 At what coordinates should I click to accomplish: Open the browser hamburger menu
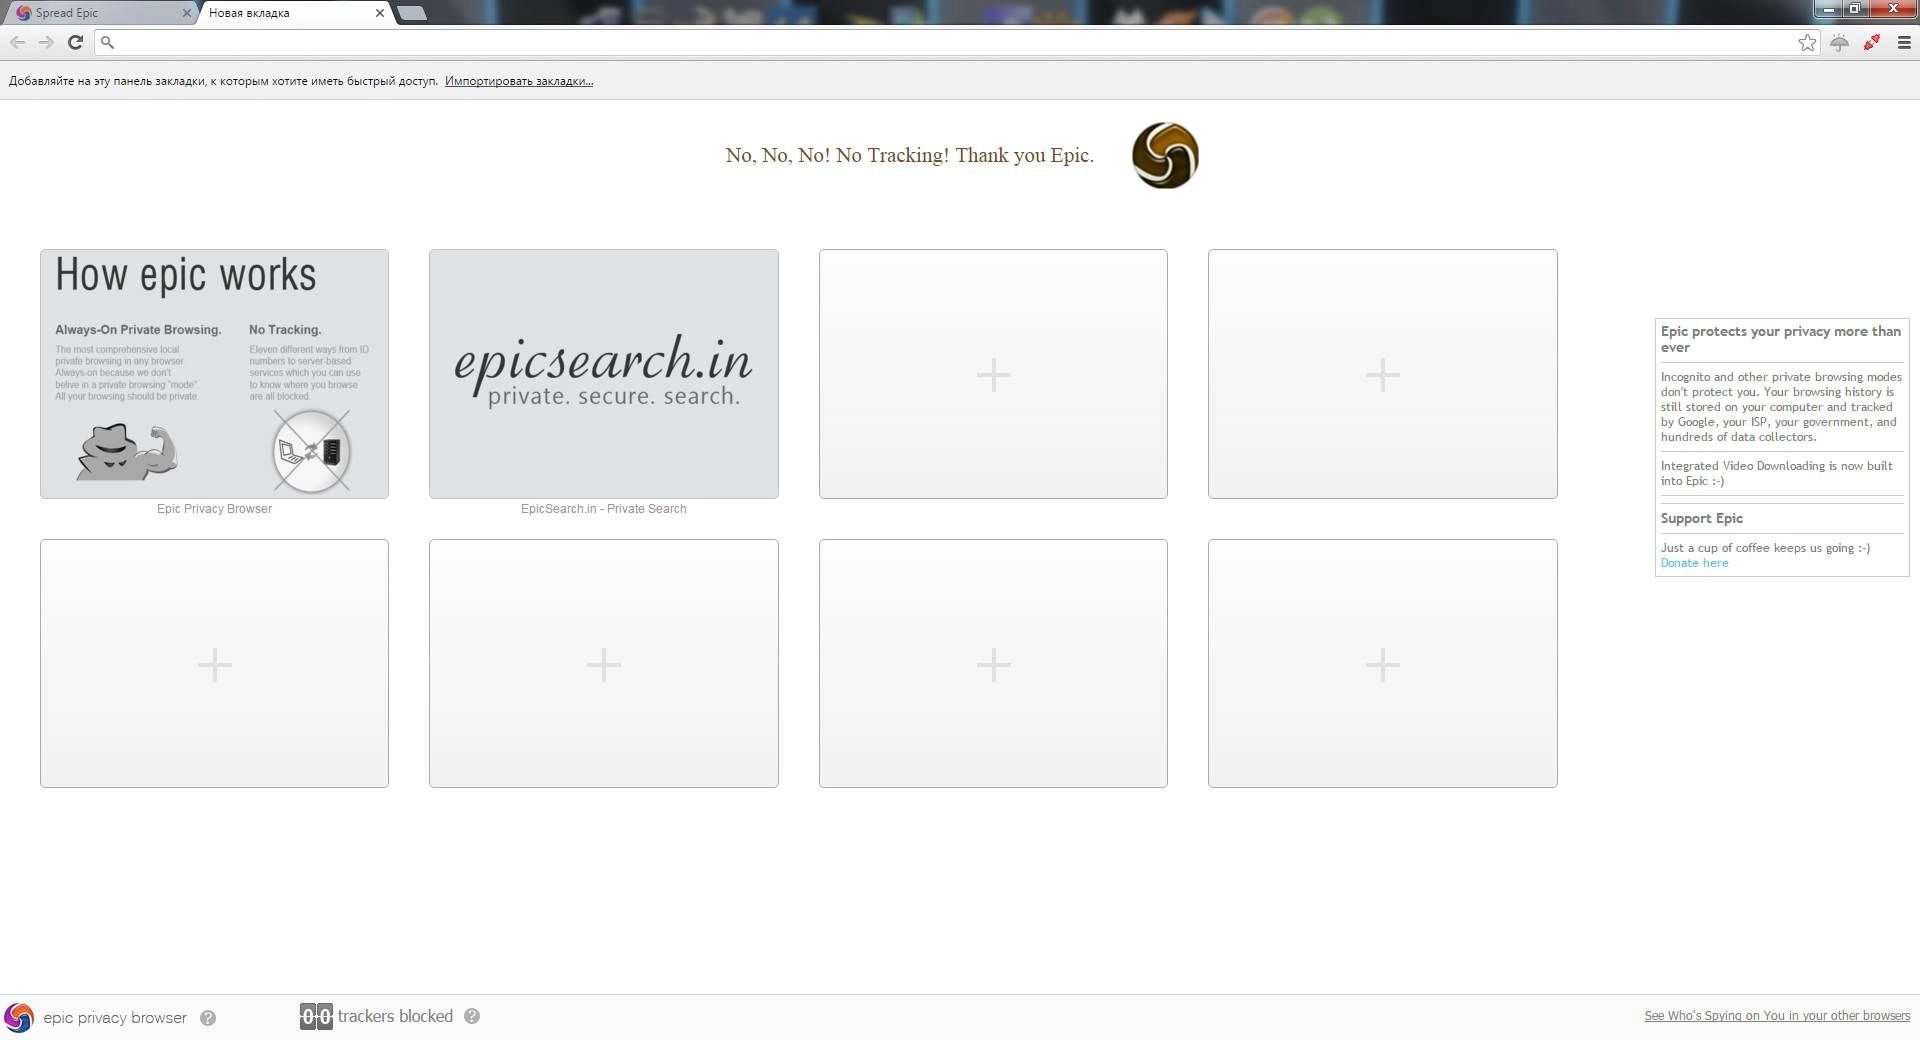click(x=1904, y=42)
